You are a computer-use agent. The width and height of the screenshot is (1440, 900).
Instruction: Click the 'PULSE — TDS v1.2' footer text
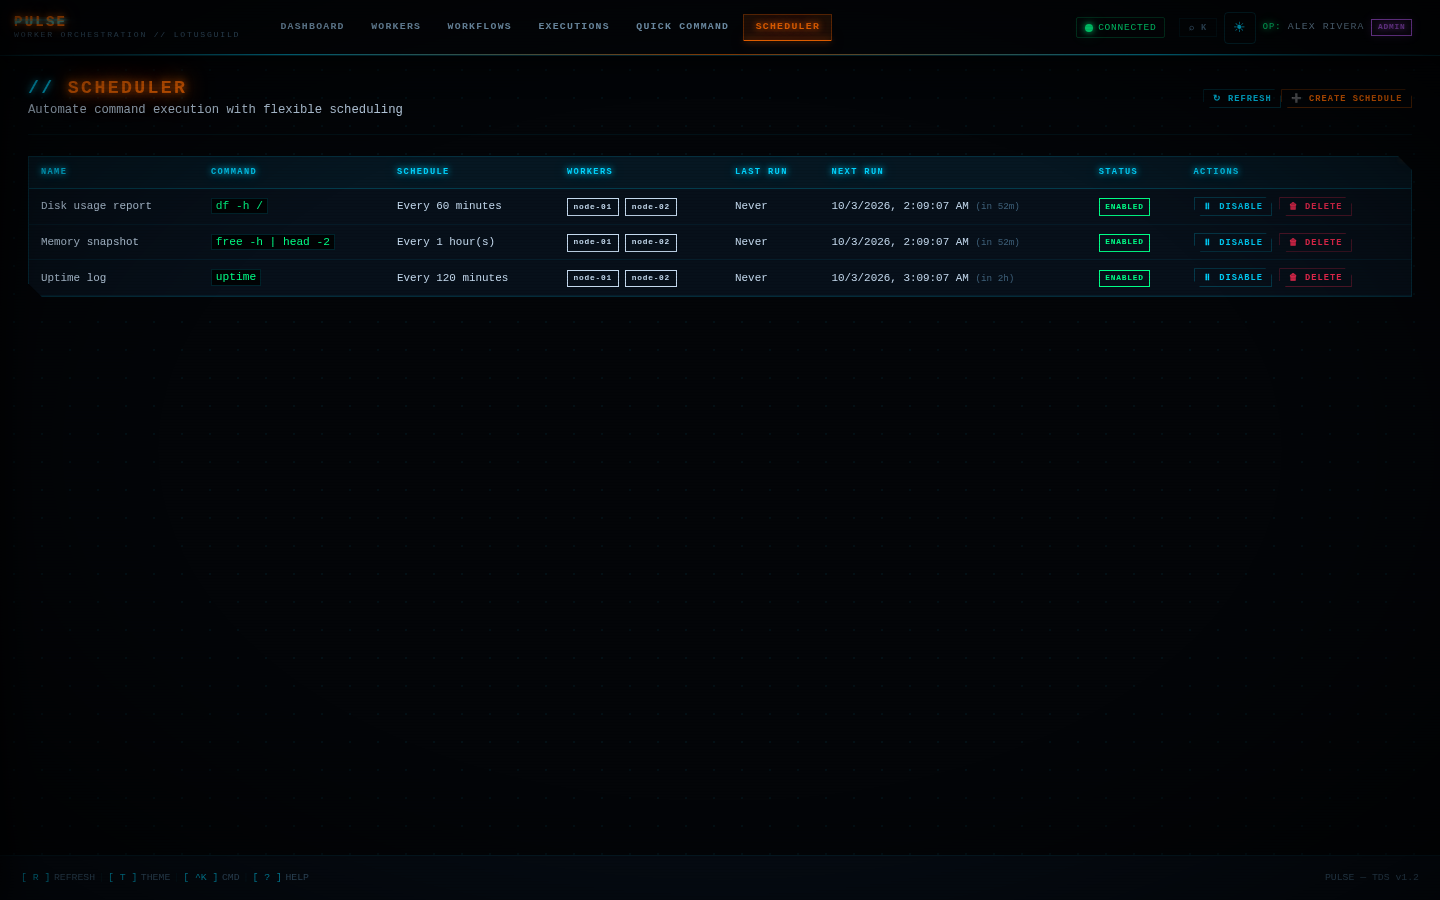(x=1372, y=878)
